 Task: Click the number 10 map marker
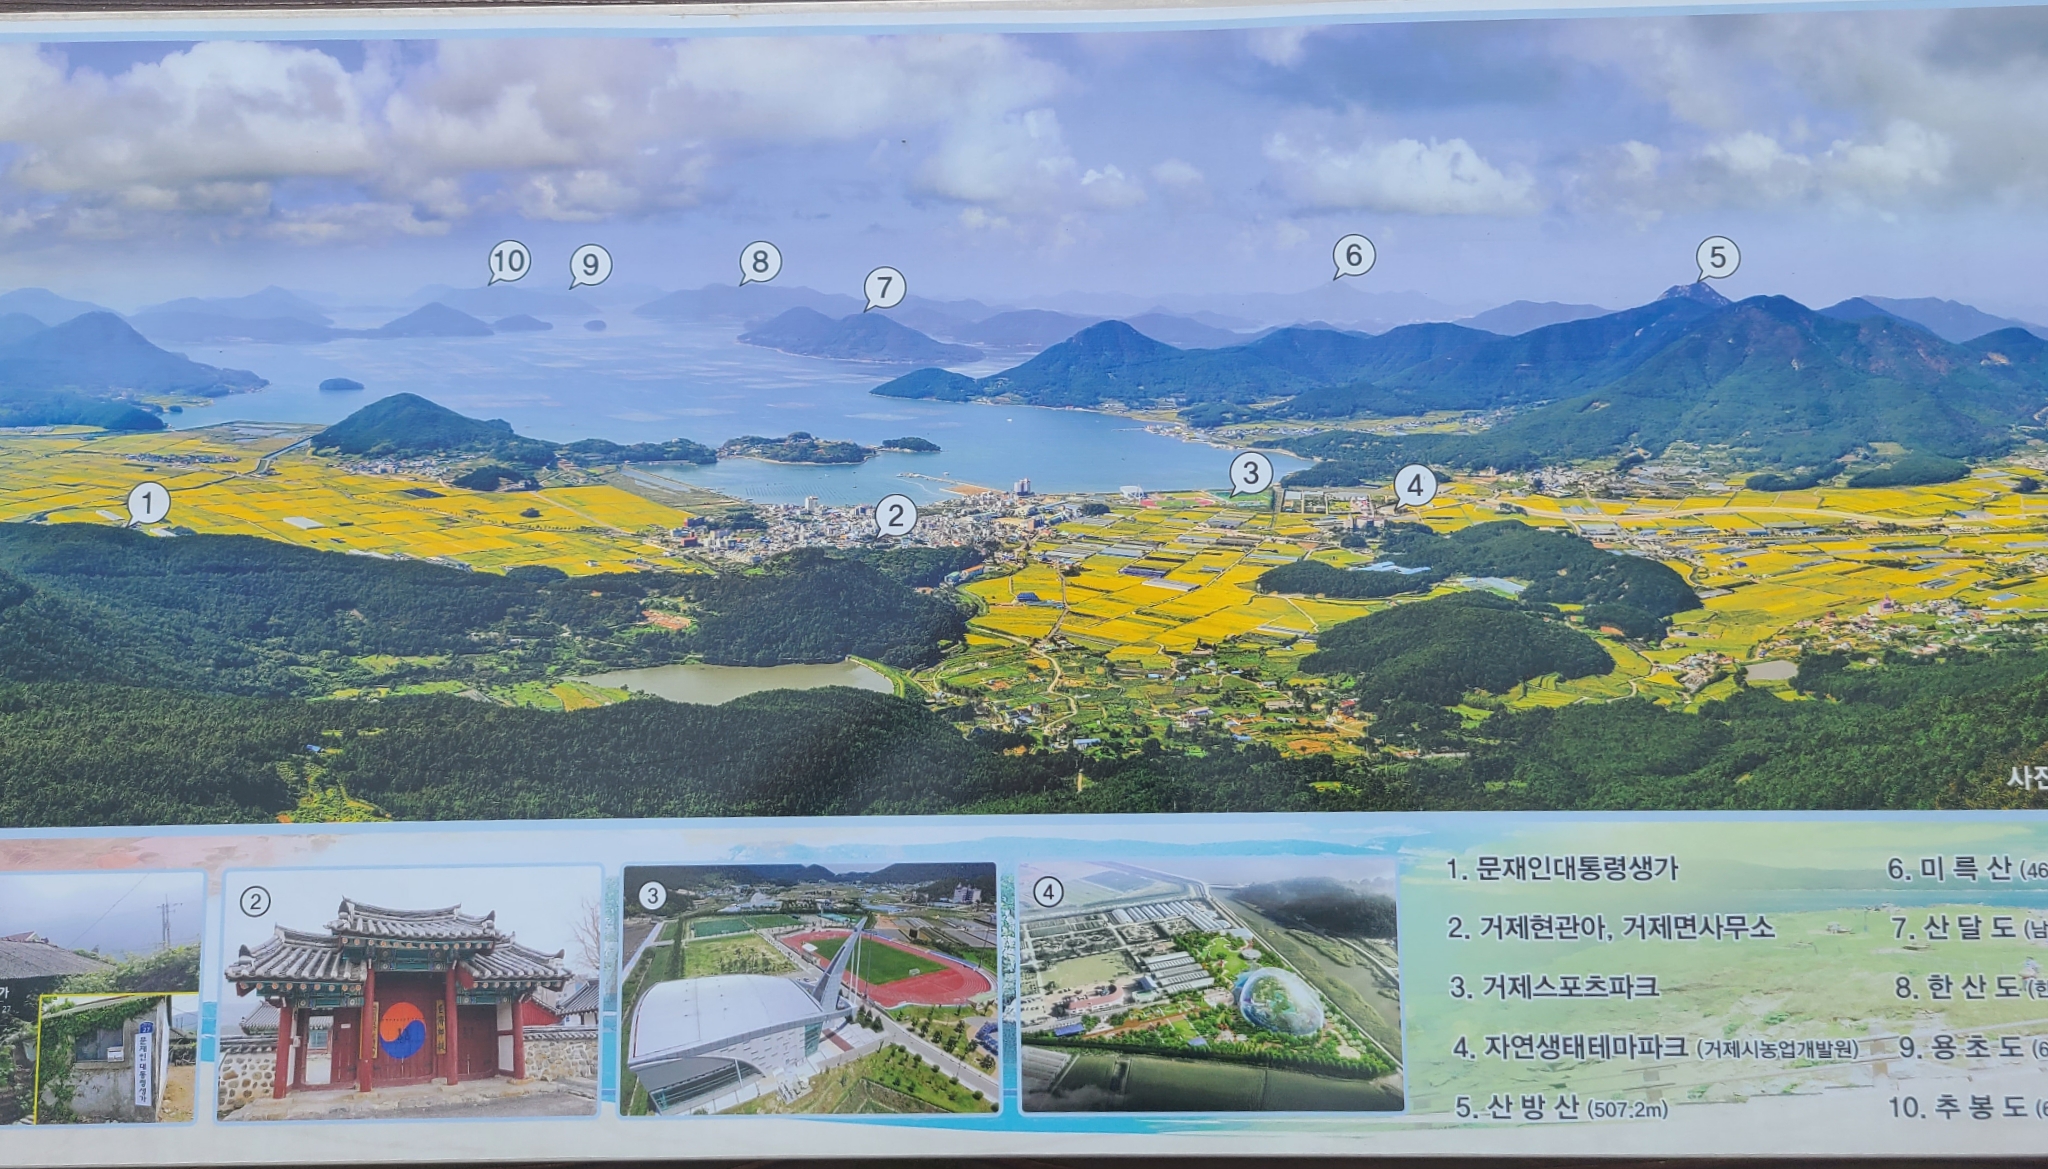pyautogui.click(x=508, y=262)
